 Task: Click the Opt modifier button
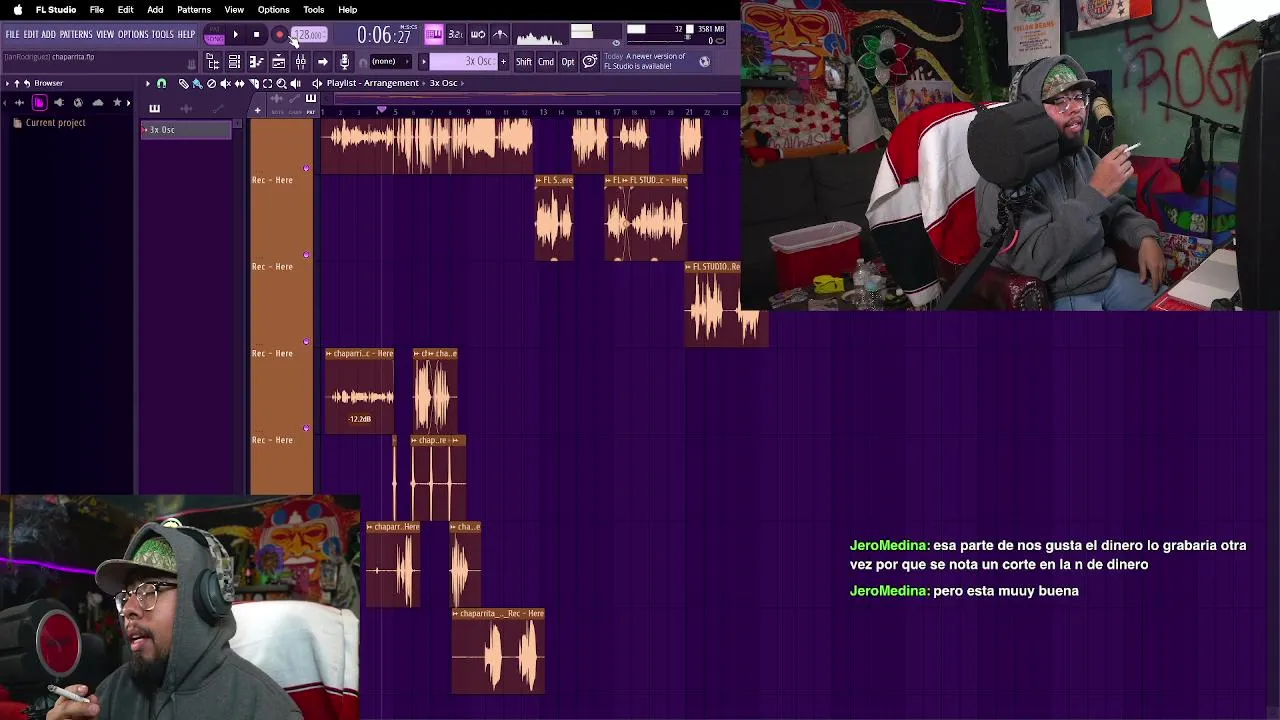pyautogui.click(x=568, y=61)
